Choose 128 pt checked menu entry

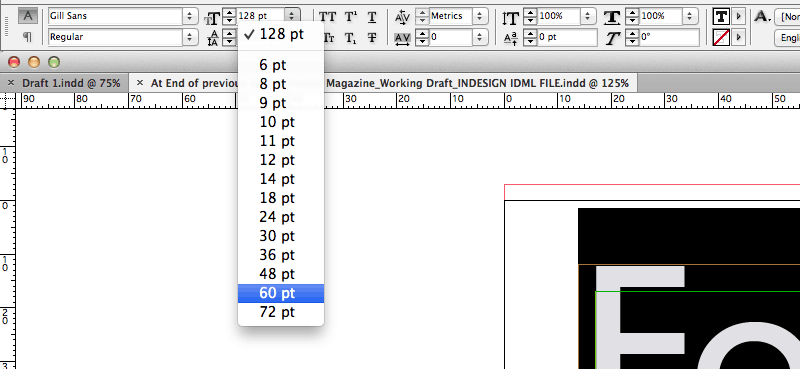click(281, 34)
